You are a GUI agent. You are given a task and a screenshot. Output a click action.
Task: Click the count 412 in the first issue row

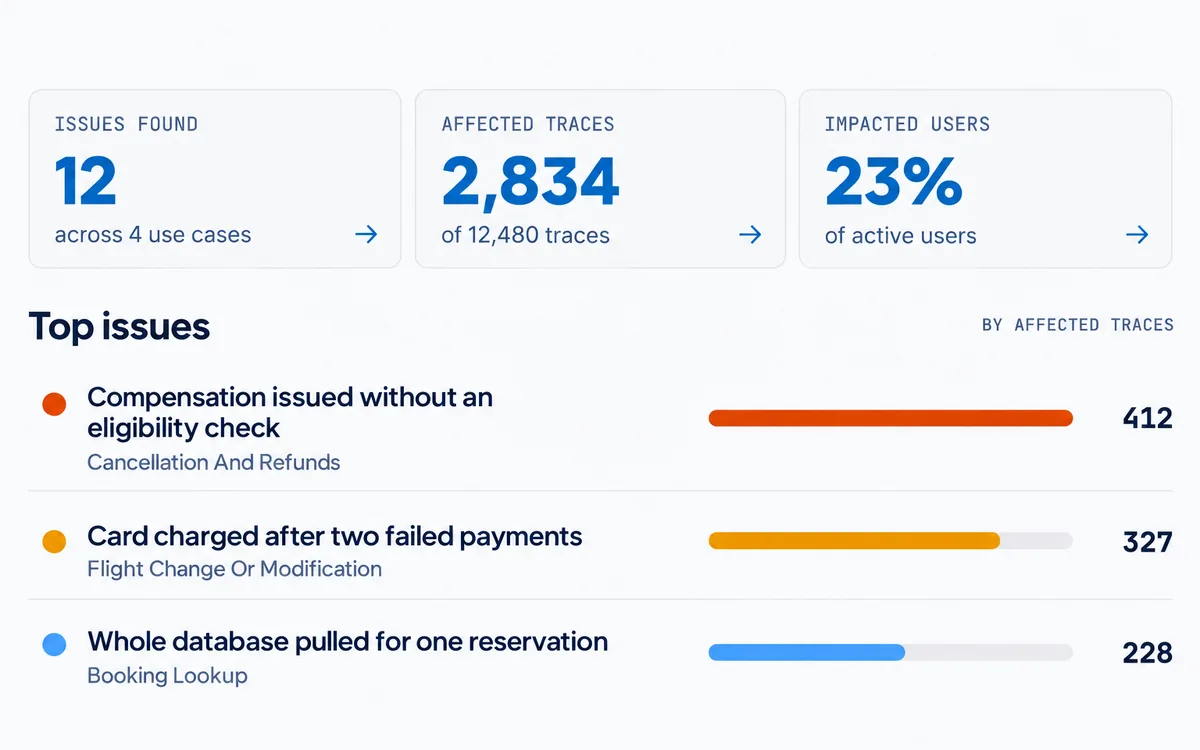pyautogui.click(x=1148, y=418)
